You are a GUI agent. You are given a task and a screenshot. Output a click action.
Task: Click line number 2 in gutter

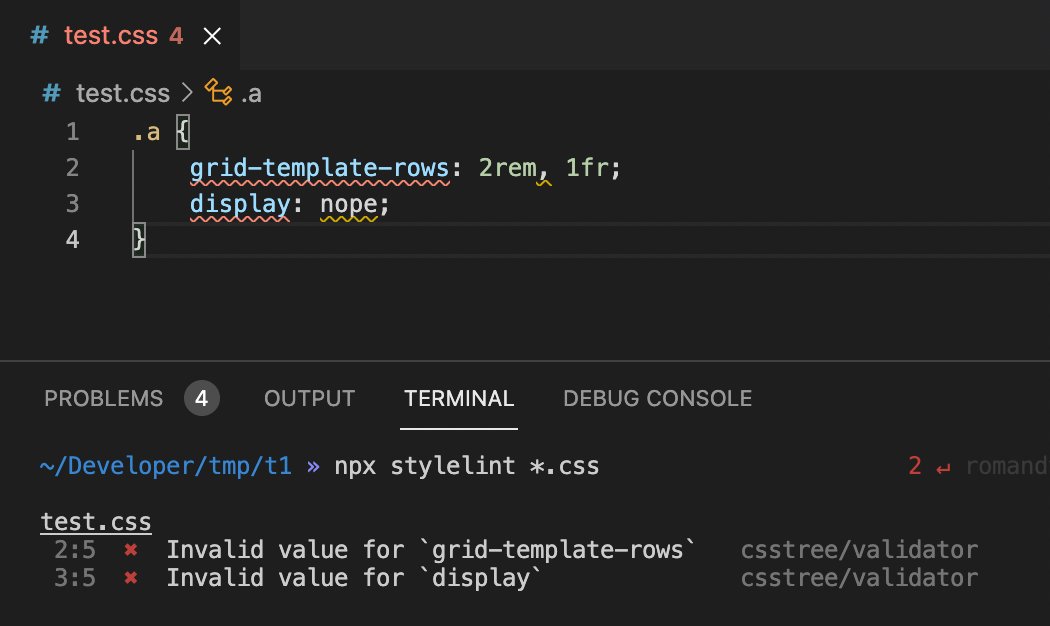pyautogui.click(x=72, y=167)
